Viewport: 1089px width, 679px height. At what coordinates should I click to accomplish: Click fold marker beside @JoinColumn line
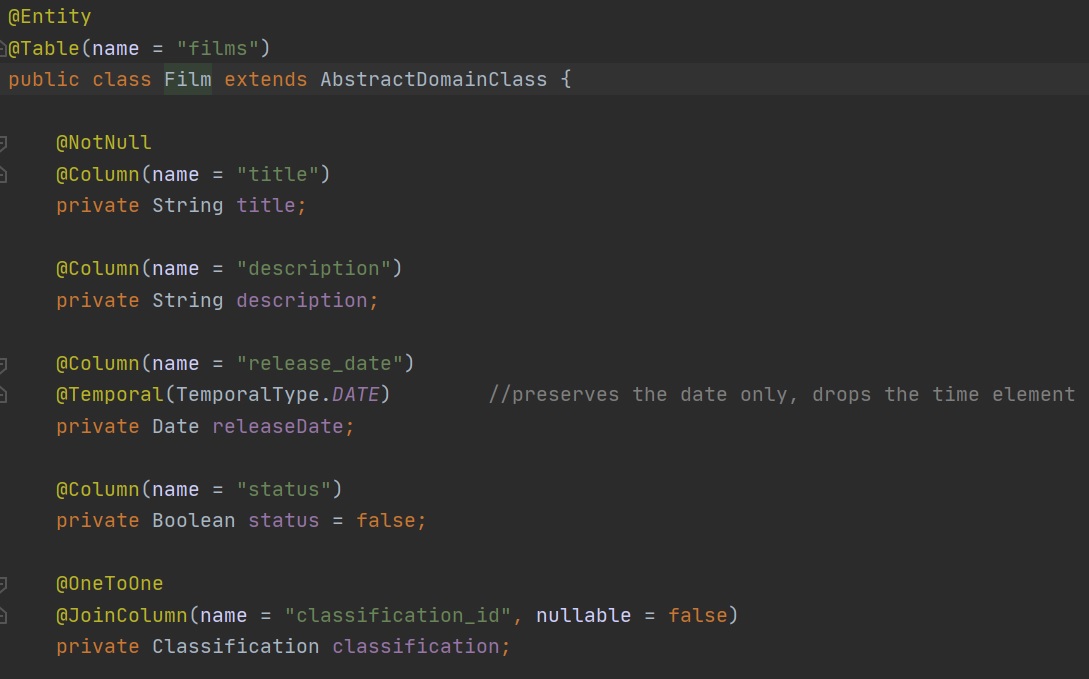pyautogui.click(x=3, y=615)
